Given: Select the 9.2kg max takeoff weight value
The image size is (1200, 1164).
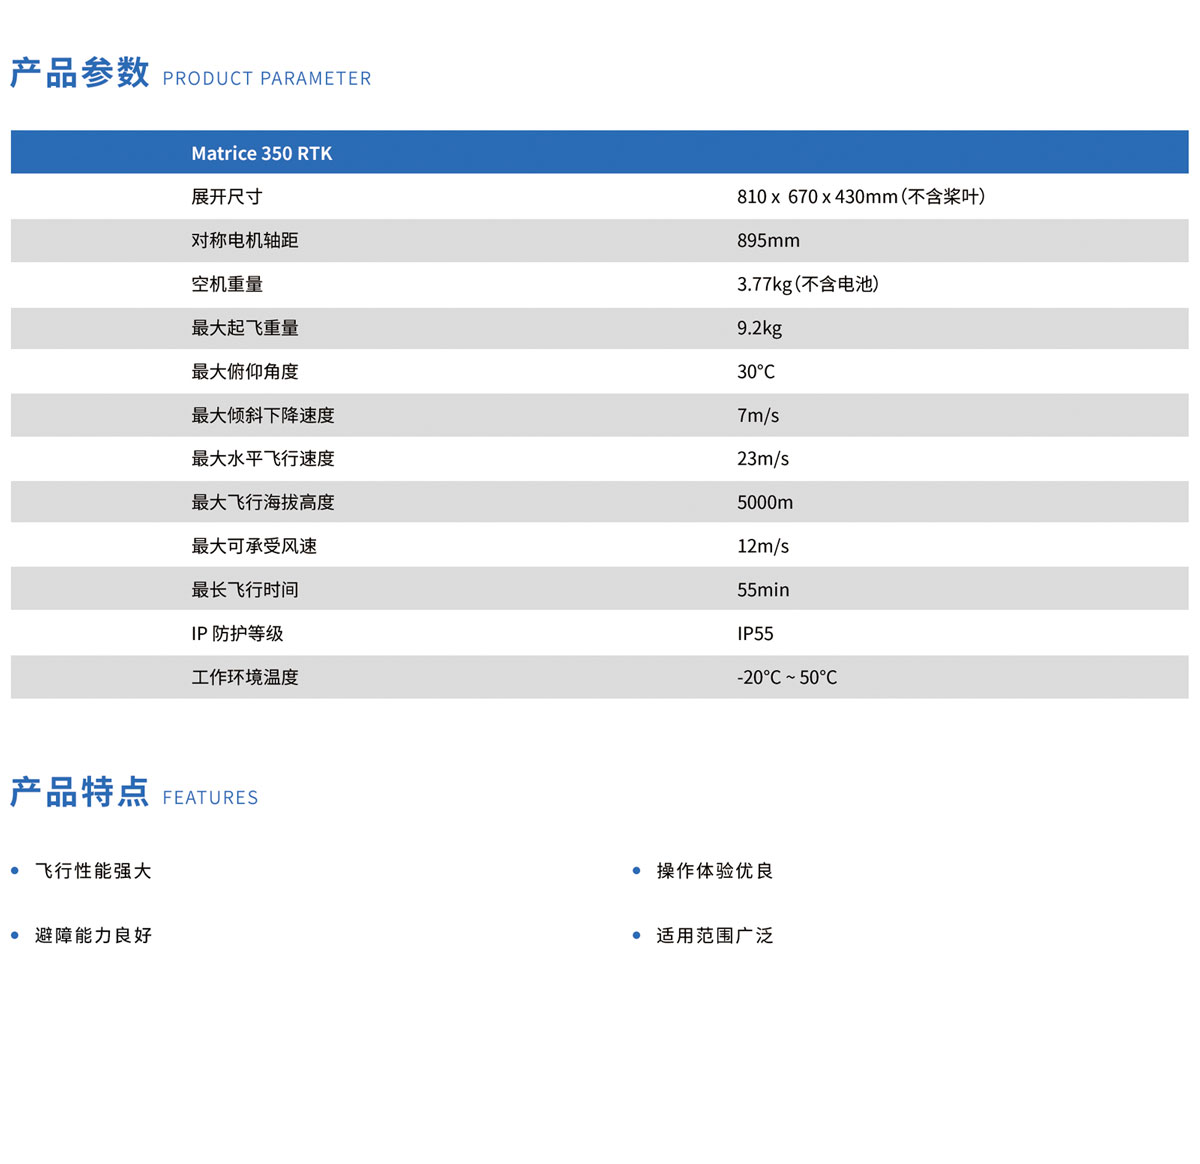Looking at the screenshot, I should coord(759,328).
